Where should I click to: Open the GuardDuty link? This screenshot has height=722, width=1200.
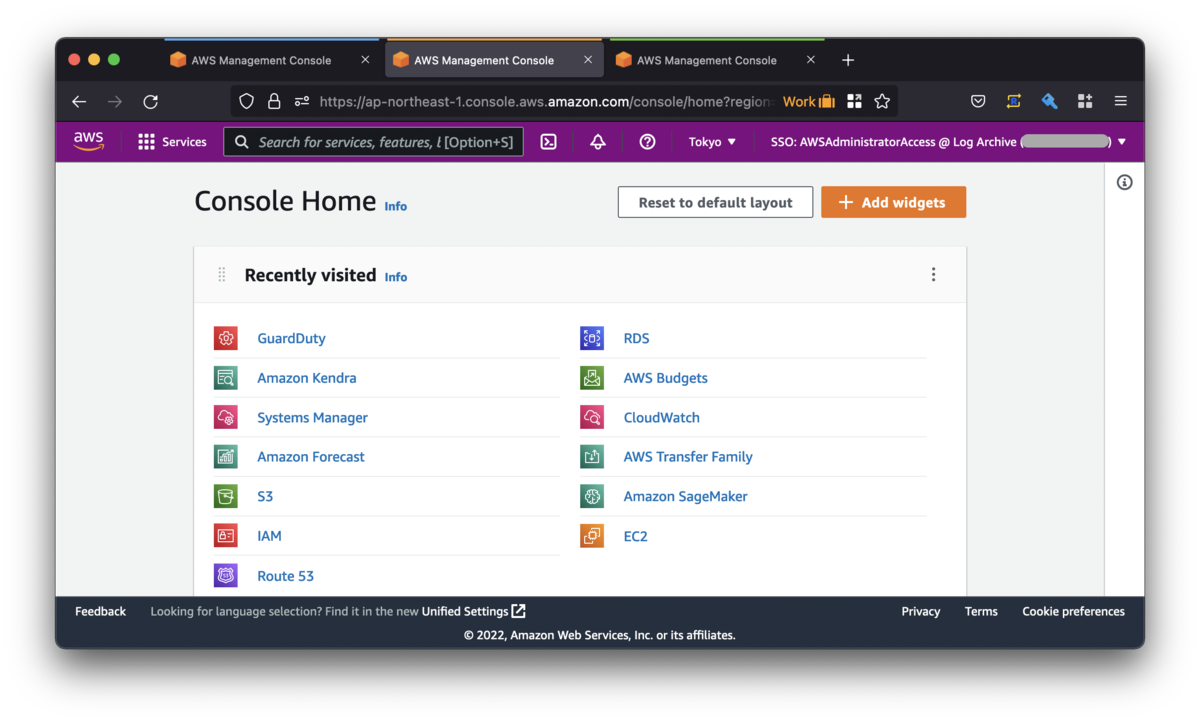tap(291, 338)
